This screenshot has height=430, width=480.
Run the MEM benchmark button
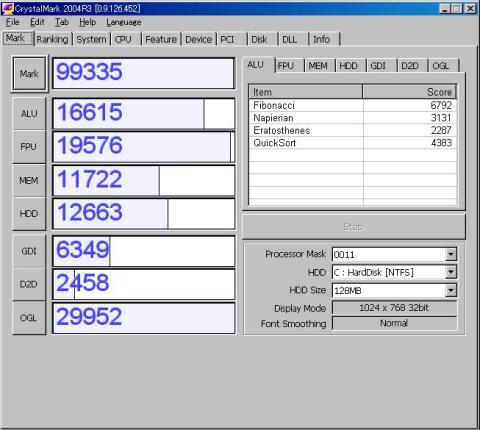pos(29,180)
